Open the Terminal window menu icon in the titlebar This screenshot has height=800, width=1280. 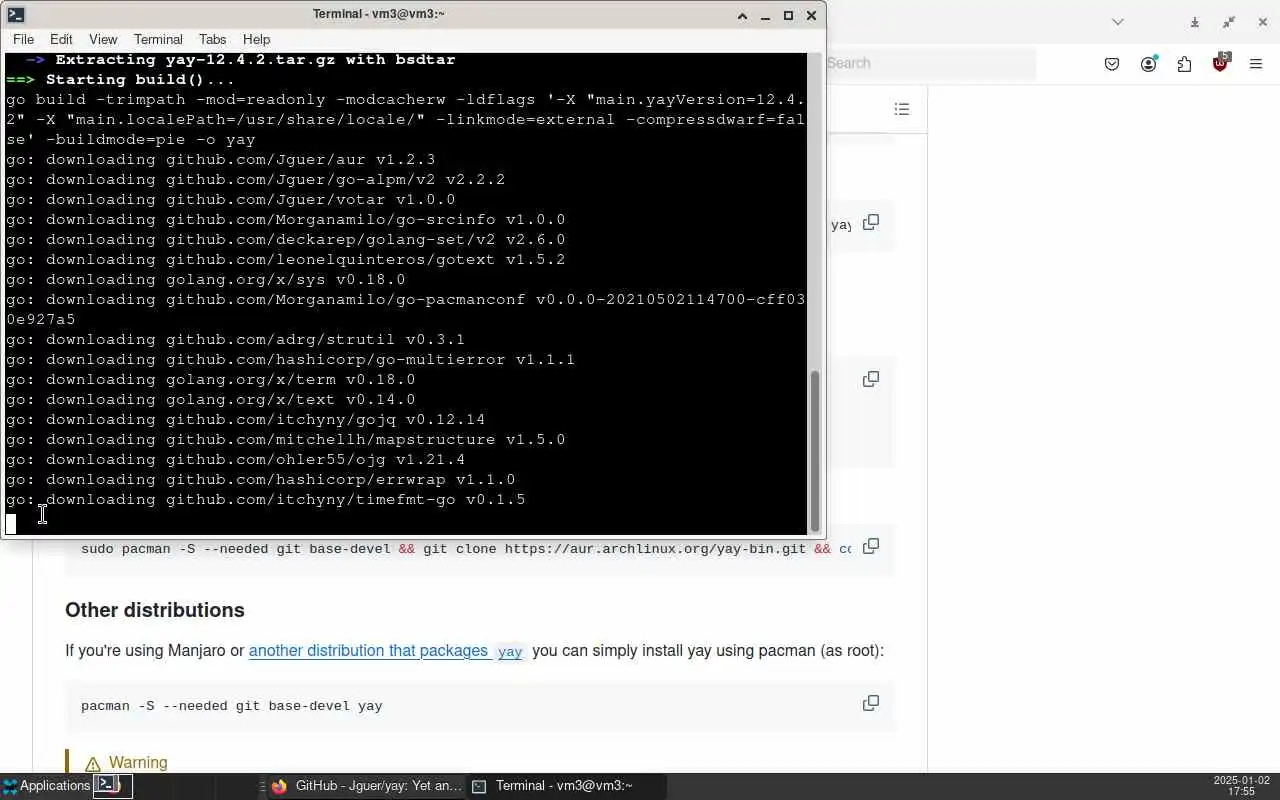click(15, 15)
